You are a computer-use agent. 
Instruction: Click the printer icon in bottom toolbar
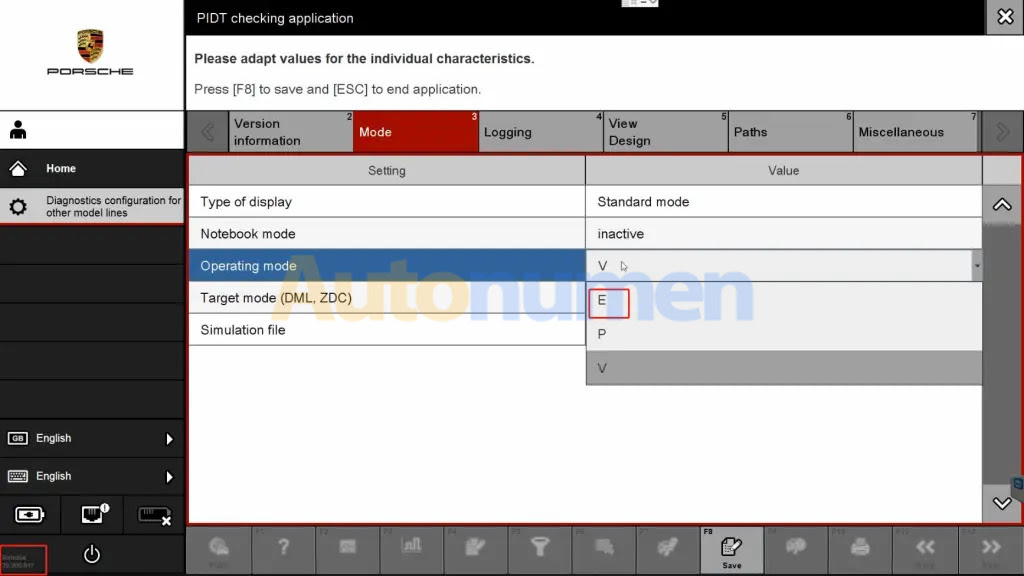click(x=861, y=548)
